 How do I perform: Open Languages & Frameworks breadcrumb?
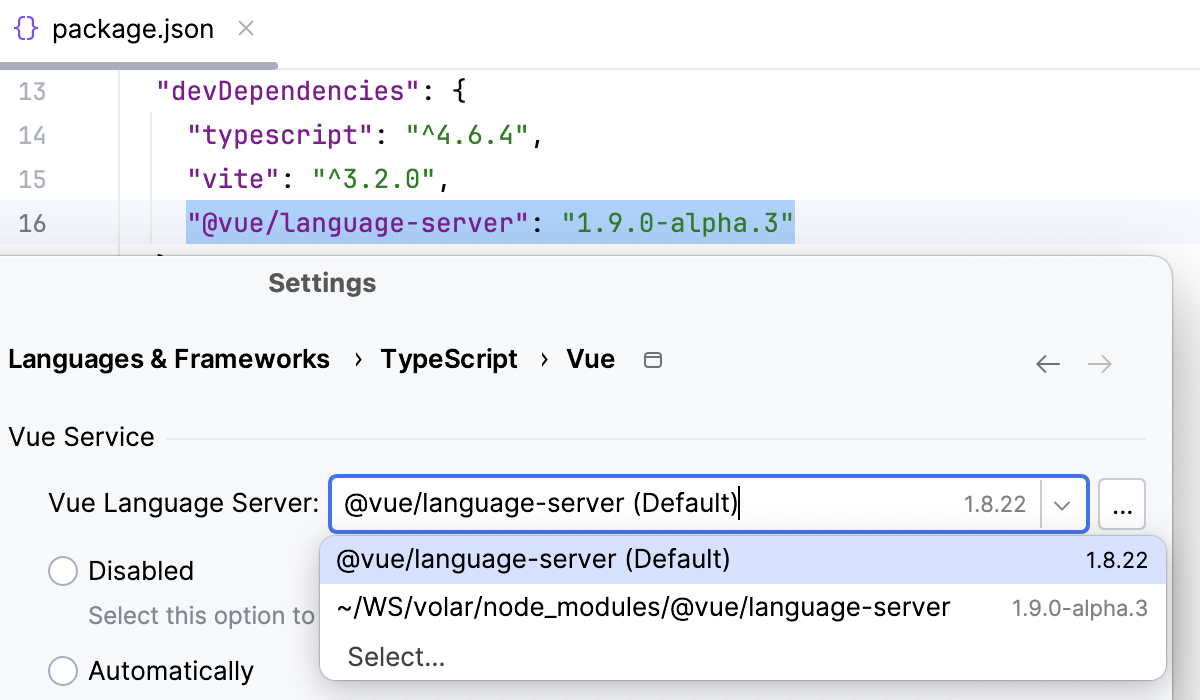click(x=169, y=359)
